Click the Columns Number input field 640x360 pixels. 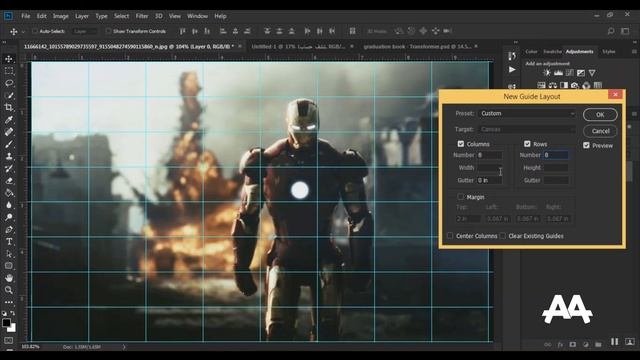point(489,155)
